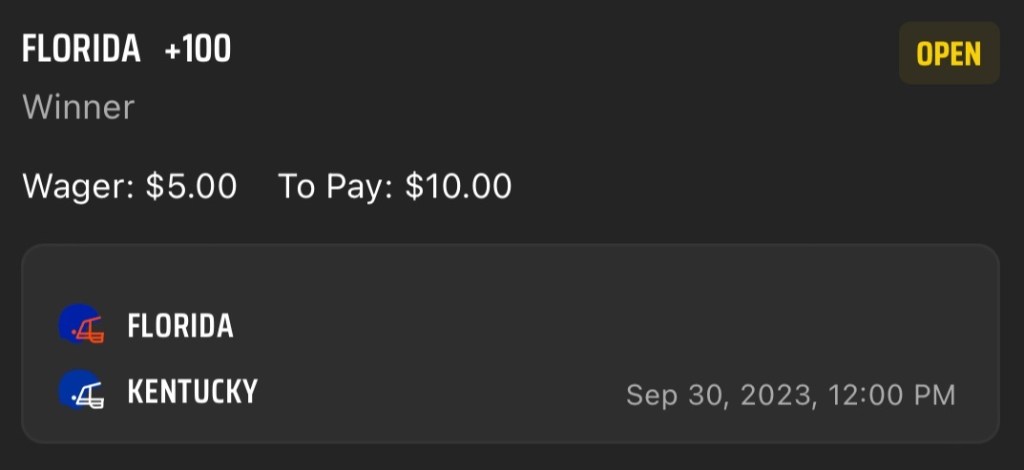The image size is (1024, 470).
Task: Tap the $10.00 payout amount
Action: [x=458, y=186]
